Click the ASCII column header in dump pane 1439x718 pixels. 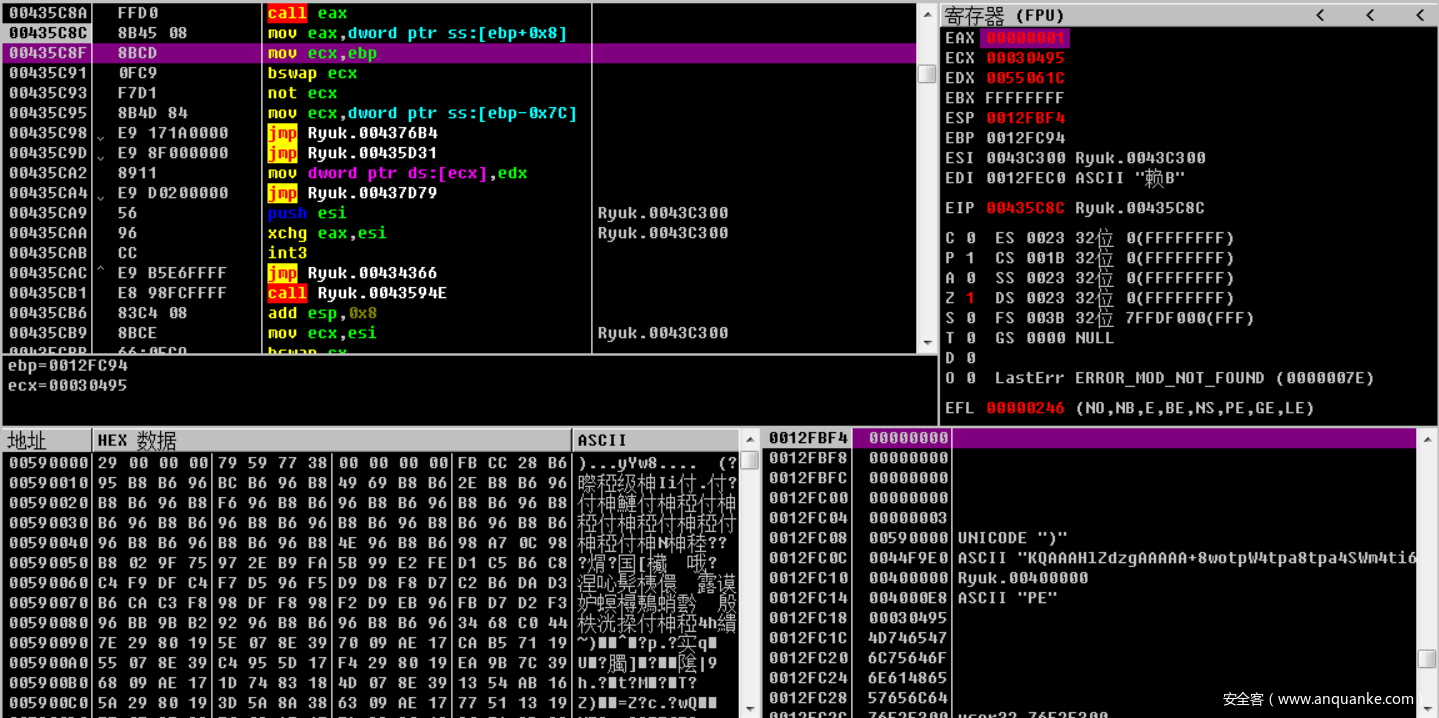[x=656, y=440]
